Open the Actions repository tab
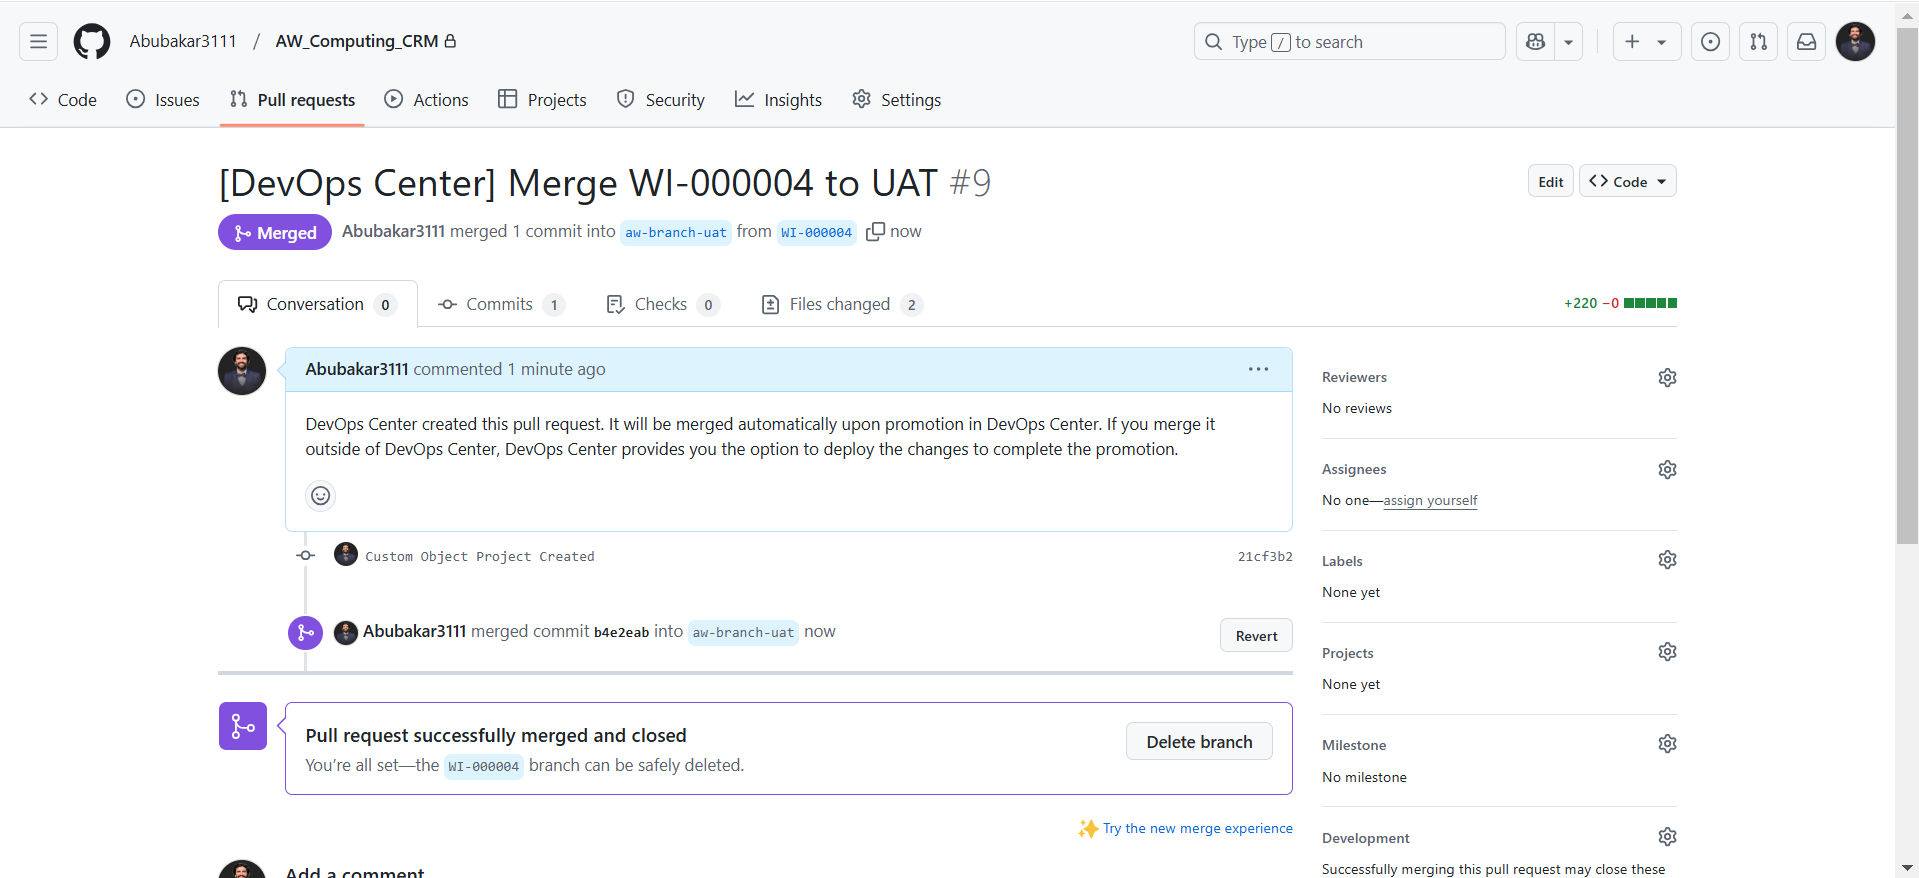Screen dimensions: 1919x878 point(427,100)
